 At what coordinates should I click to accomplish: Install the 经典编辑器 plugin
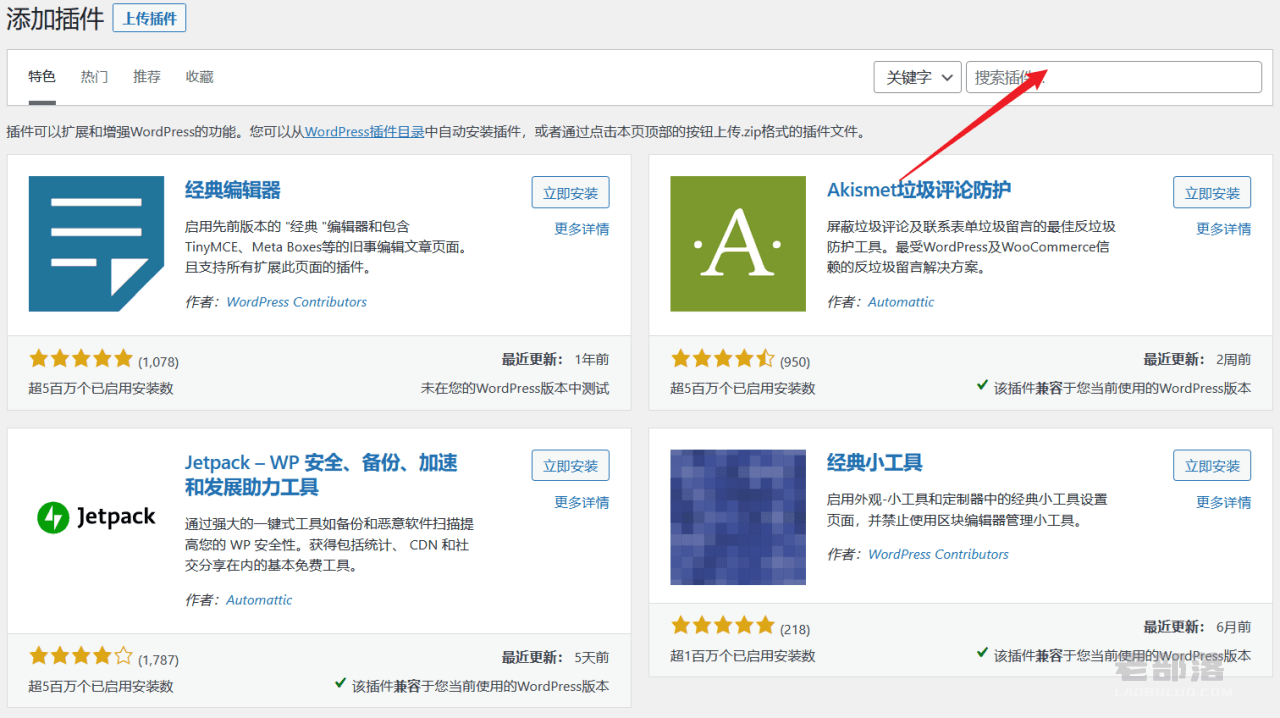(x=570, y=193)
